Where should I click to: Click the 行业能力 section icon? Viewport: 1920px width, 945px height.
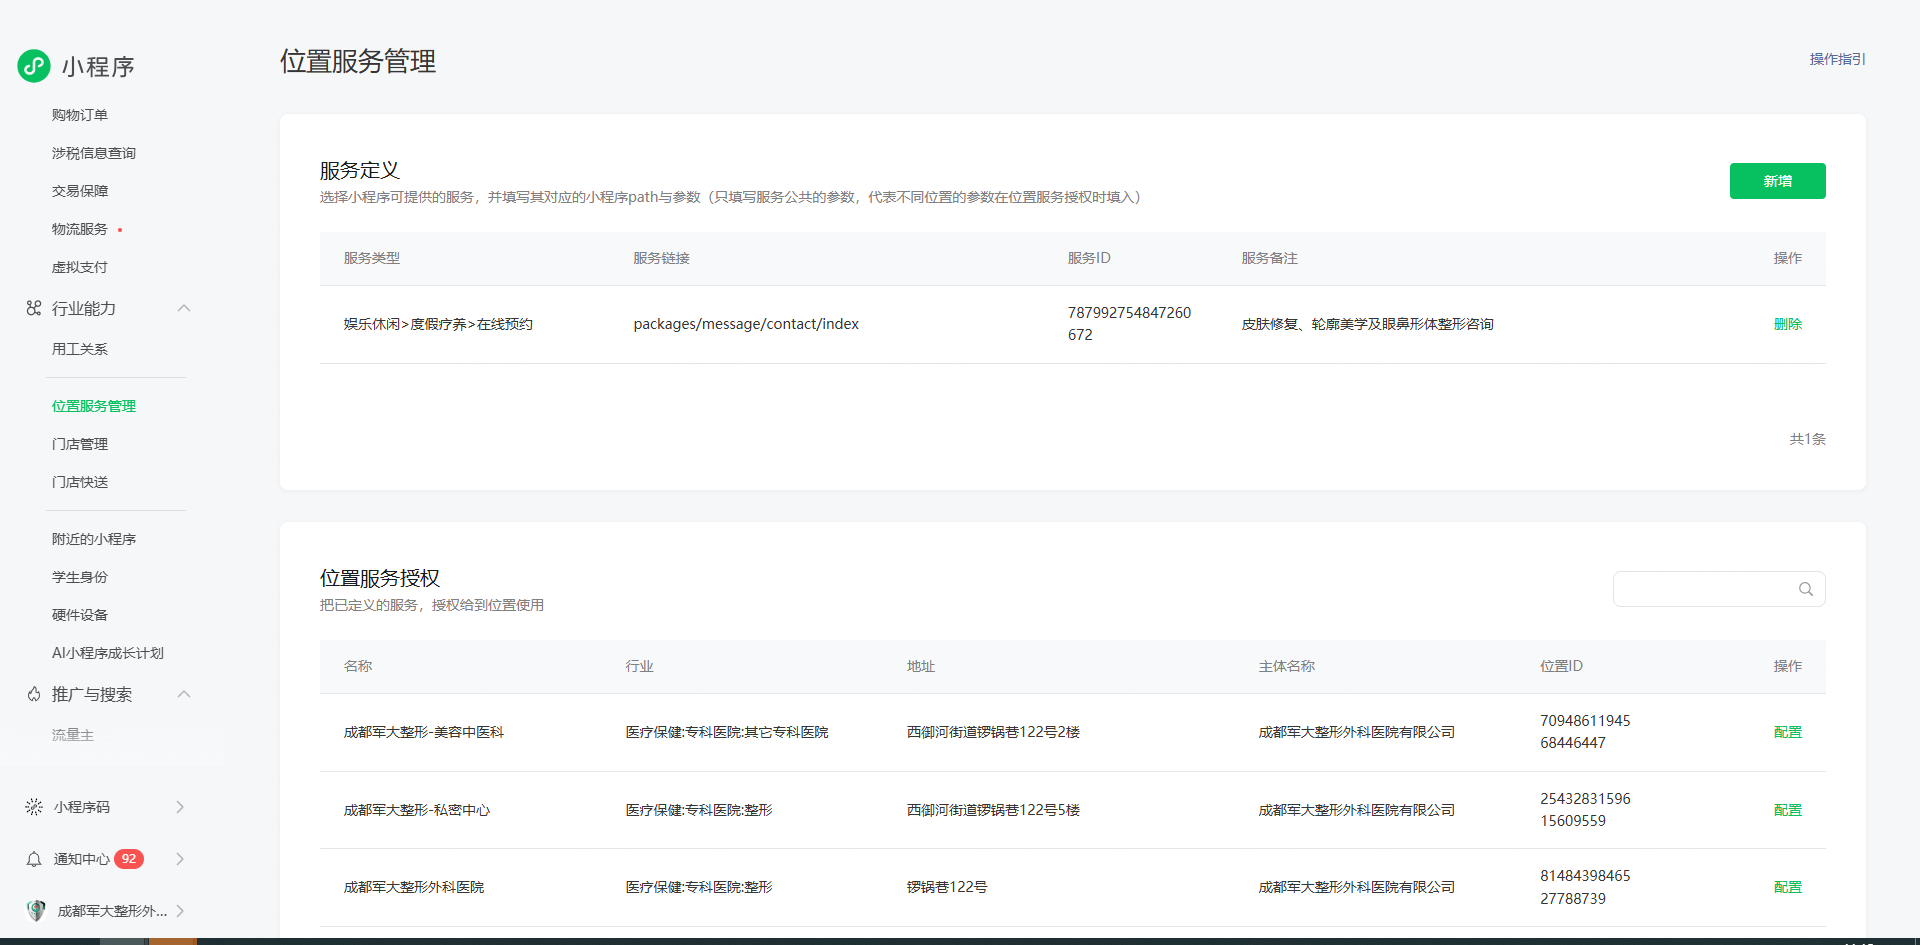[x=34, y=308]
